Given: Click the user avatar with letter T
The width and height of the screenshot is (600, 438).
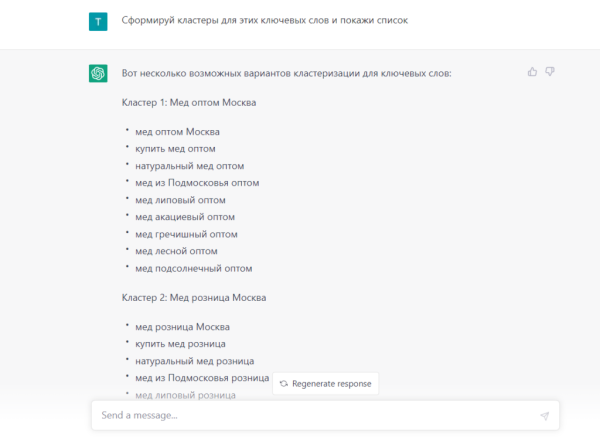Looking at the screenshot, I should (98, 21).
